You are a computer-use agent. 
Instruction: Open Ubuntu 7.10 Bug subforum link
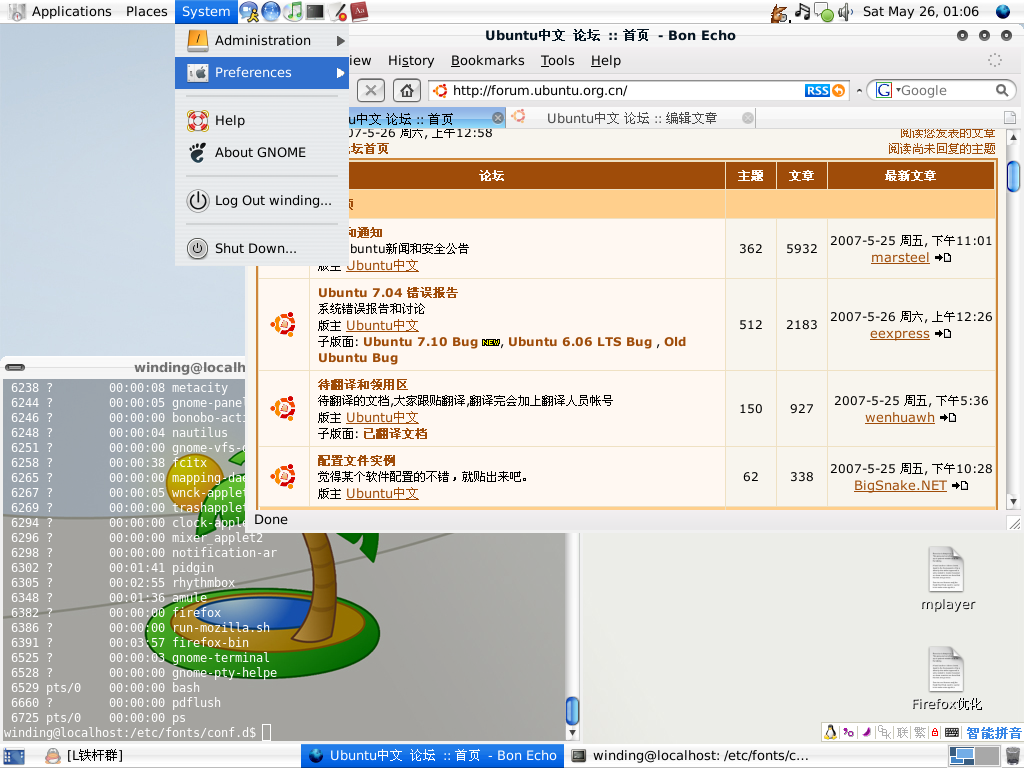click(421, 342)
